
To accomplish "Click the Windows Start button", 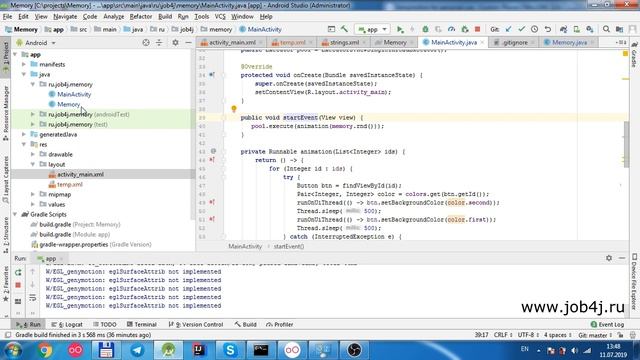I will point(13,350).
